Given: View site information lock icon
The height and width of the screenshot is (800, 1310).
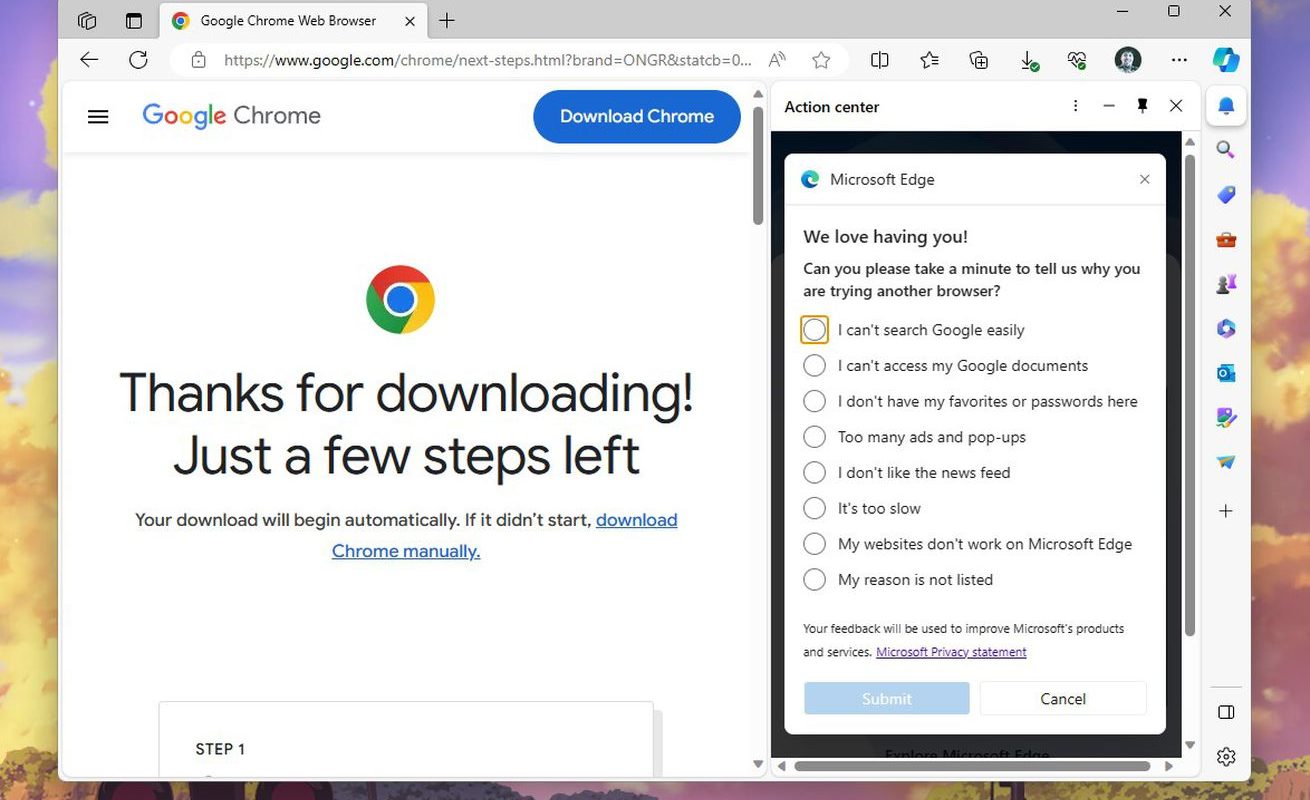Looking at the screenshot, I should point(198,60).
